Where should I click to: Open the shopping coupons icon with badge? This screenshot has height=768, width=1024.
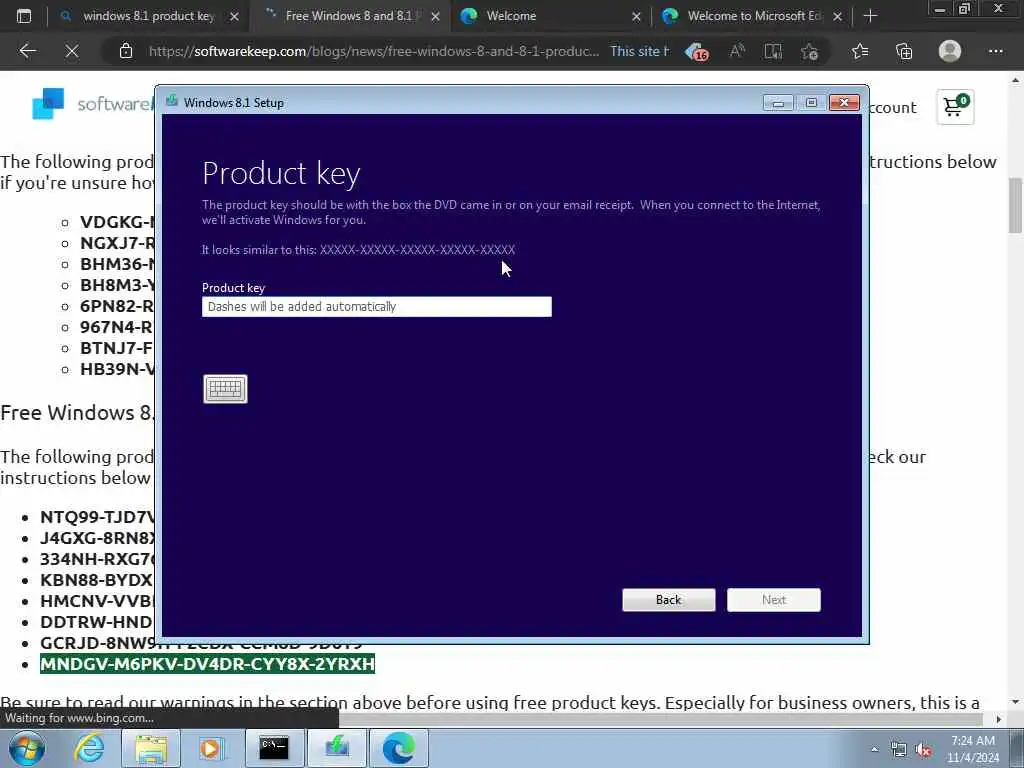[697, 52]
